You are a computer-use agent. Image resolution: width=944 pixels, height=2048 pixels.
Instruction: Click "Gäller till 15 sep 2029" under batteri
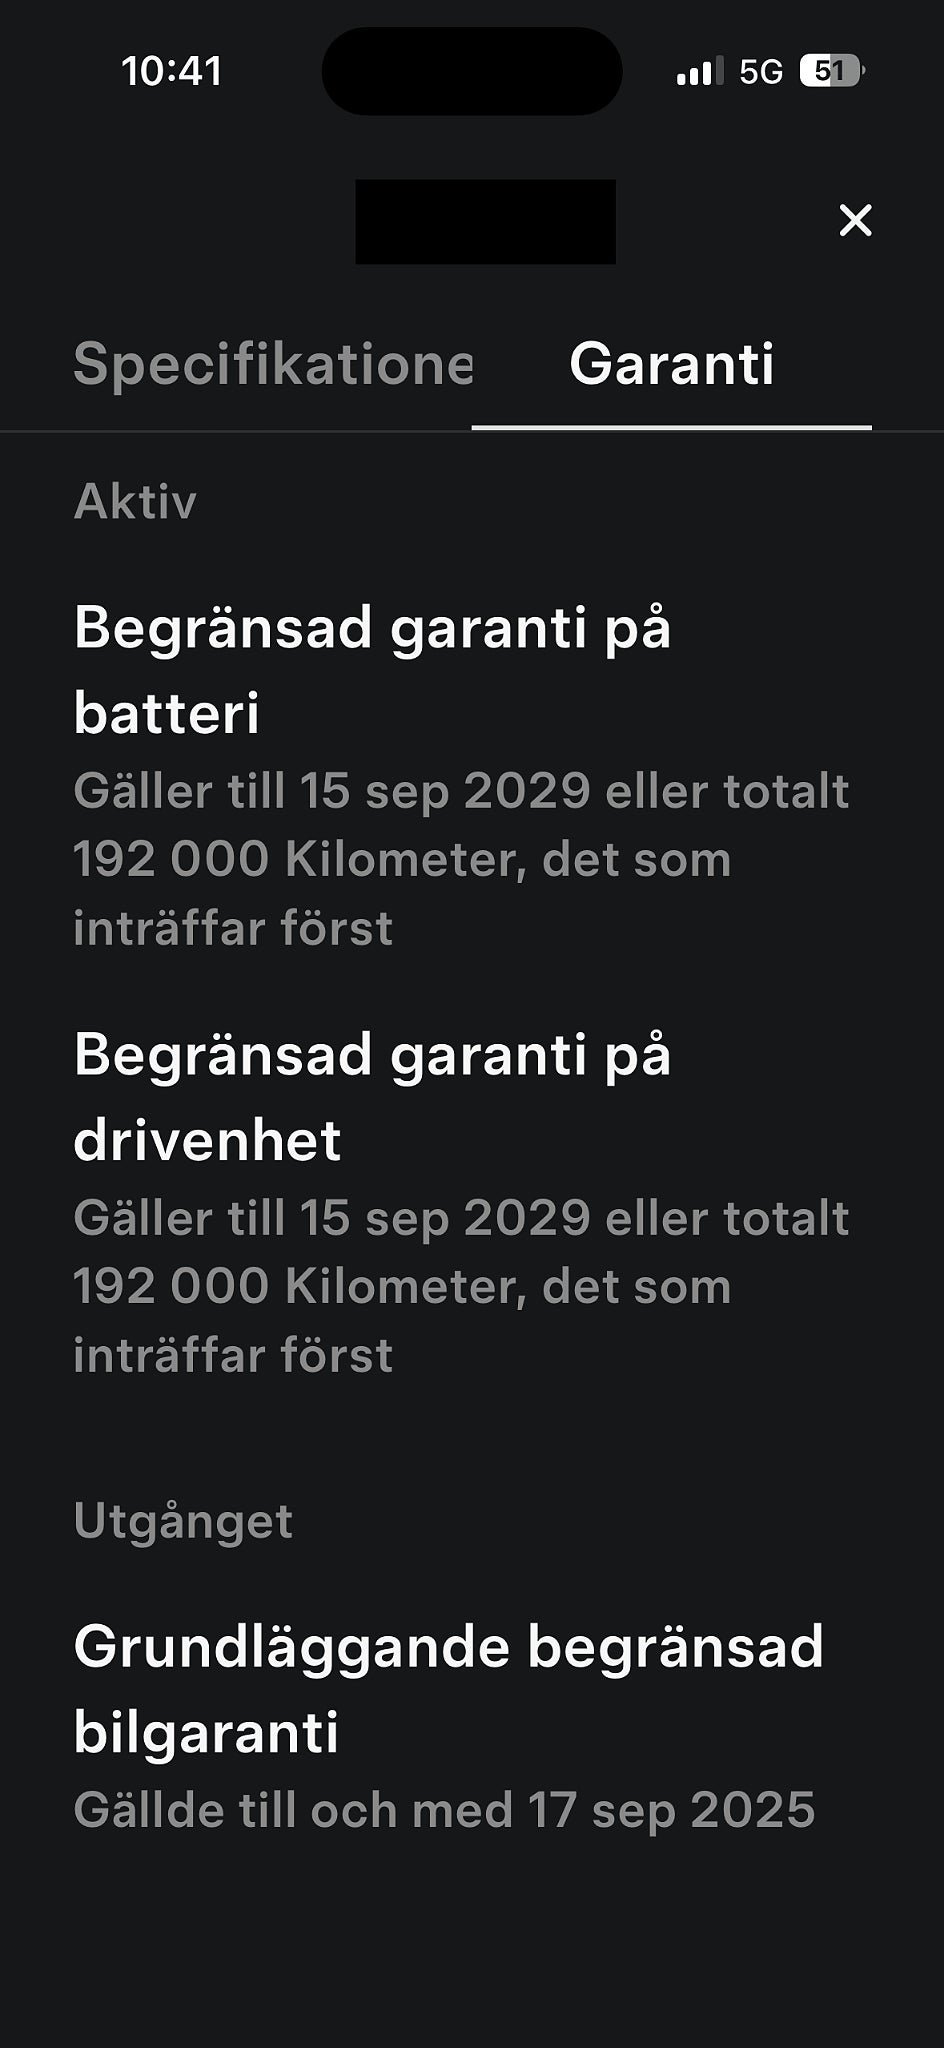pos(332,791)
